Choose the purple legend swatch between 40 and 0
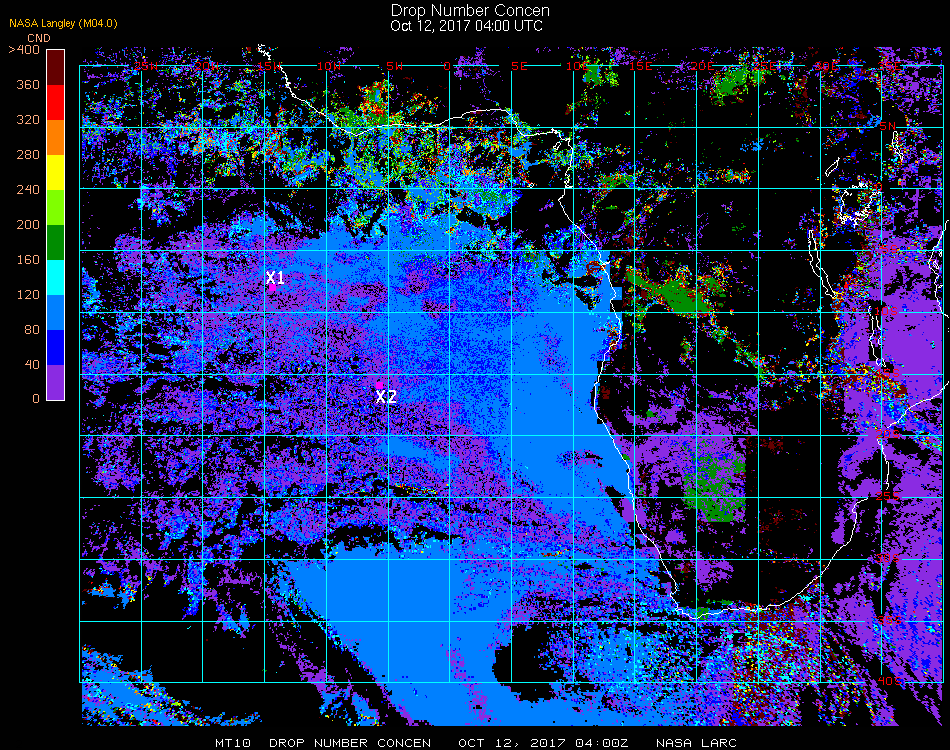The height and width of the screenshot is (750, 950). (56, 382)
